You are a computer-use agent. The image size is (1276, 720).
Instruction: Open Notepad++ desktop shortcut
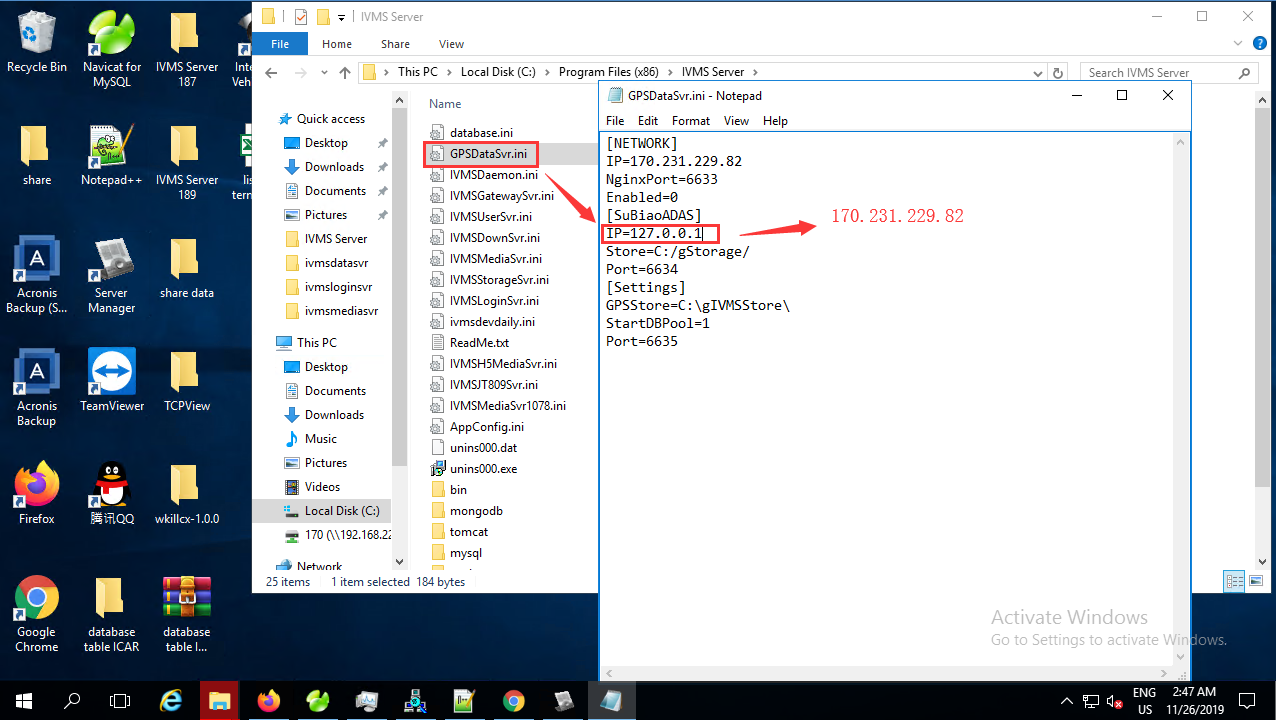(112, 155)
